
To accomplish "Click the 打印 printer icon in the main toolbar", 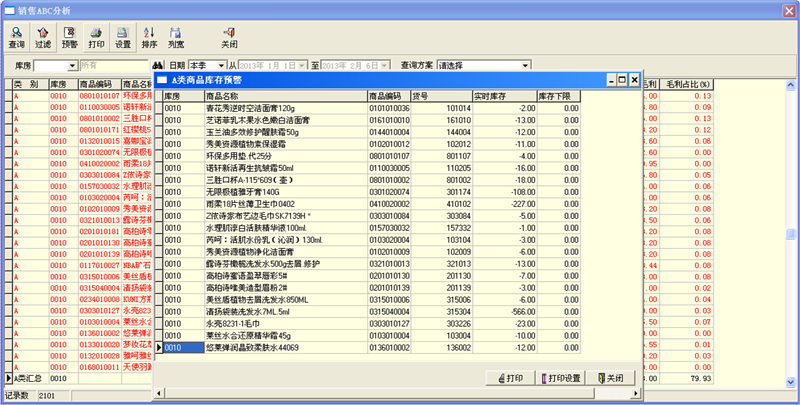I will [96, 37].
